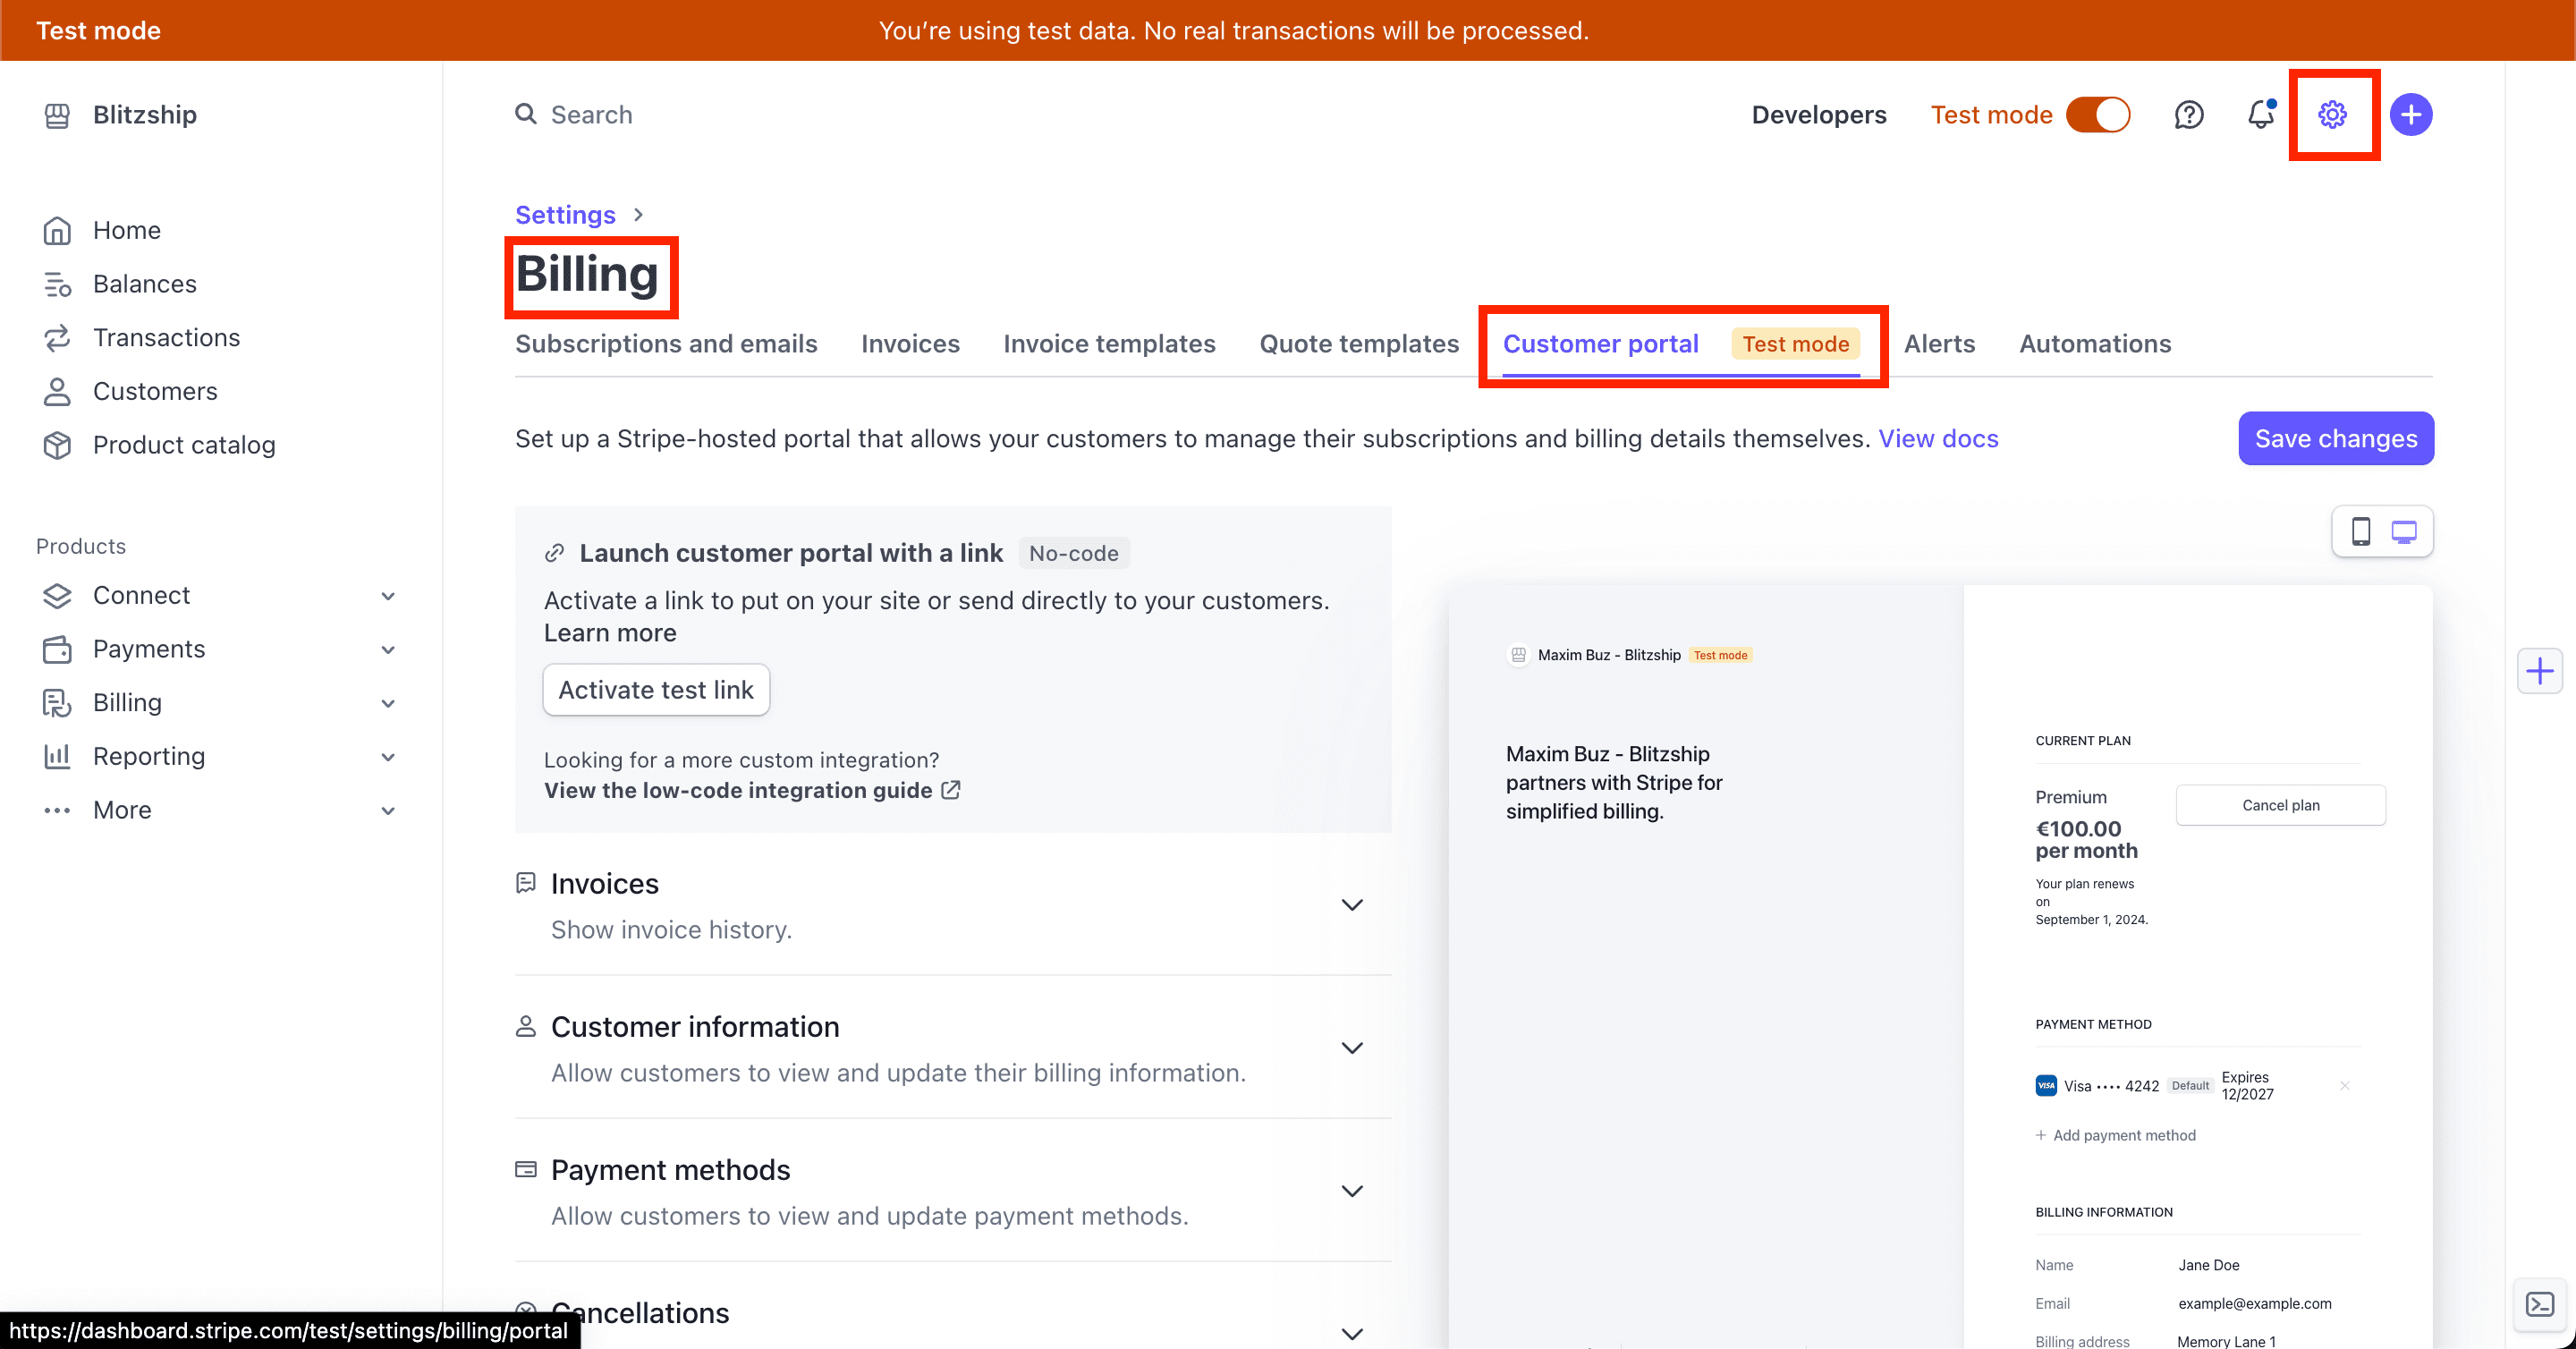Click the 'No-code' badge

[x=1074, y=553]
